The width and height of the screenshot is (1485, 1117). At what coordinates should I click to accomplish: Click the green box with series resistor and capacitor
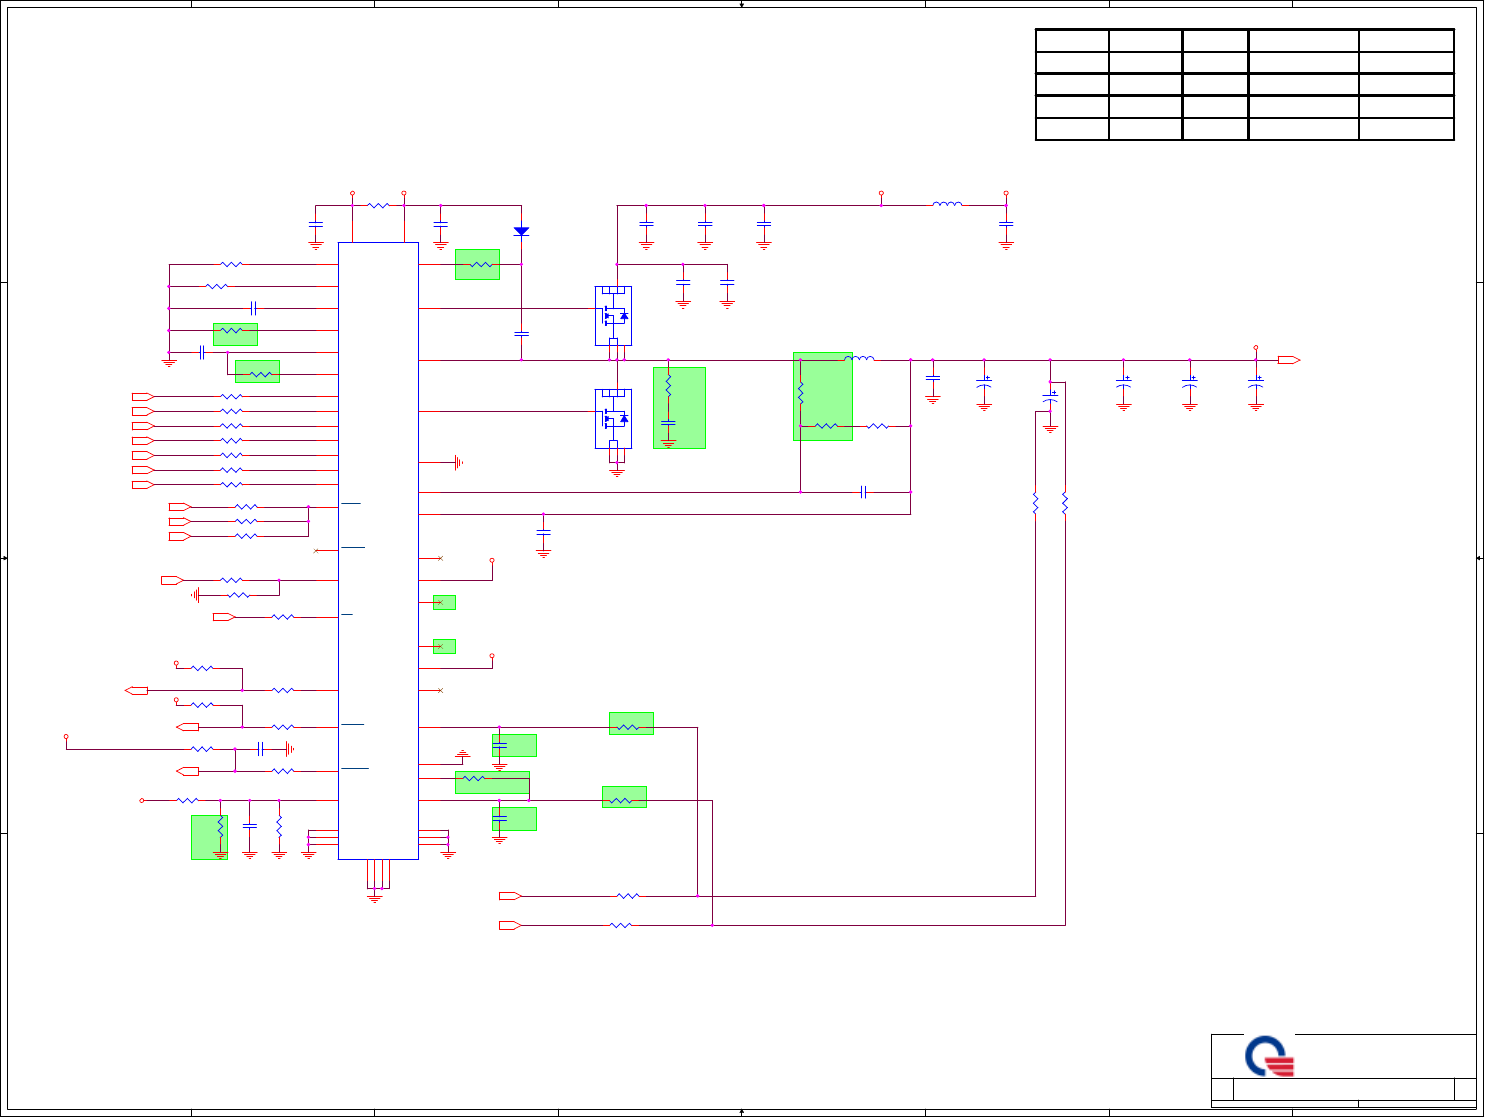679,408
